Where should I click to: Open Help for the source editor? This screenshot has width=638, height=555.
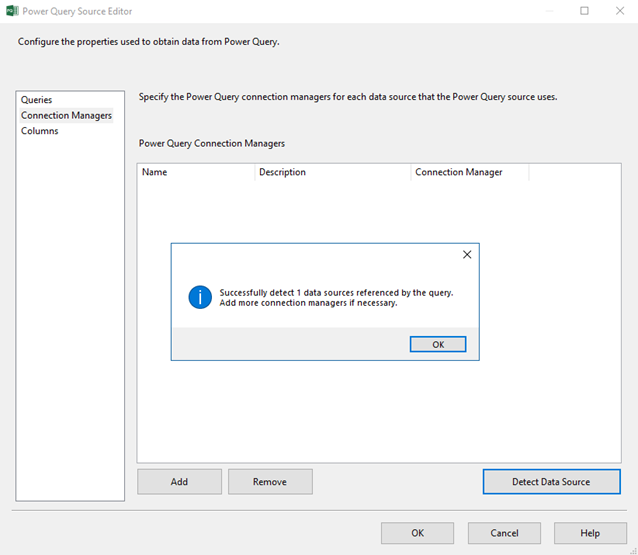[x=590, y=533]
